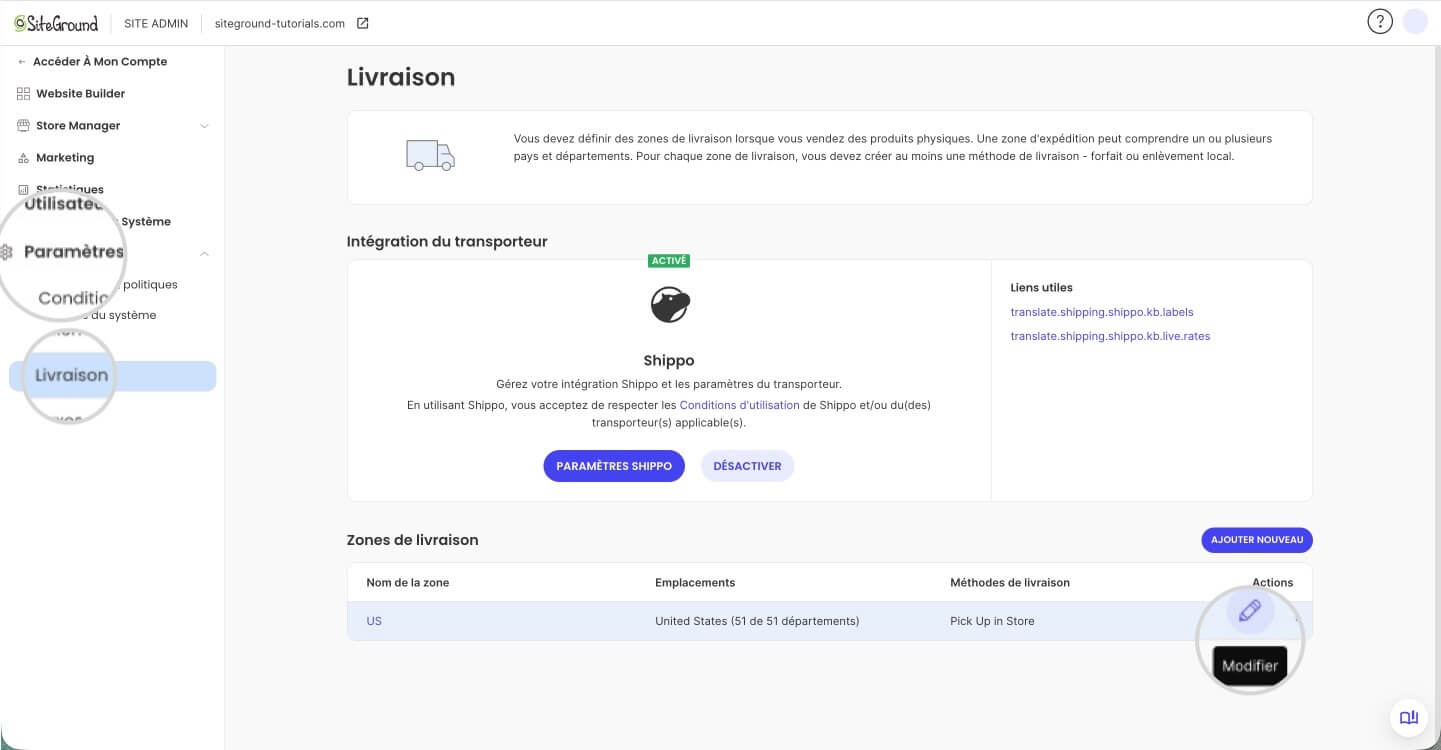1441x750 pixels.
Task: Open the knowledge base book icon
Action: point(1409,717)
